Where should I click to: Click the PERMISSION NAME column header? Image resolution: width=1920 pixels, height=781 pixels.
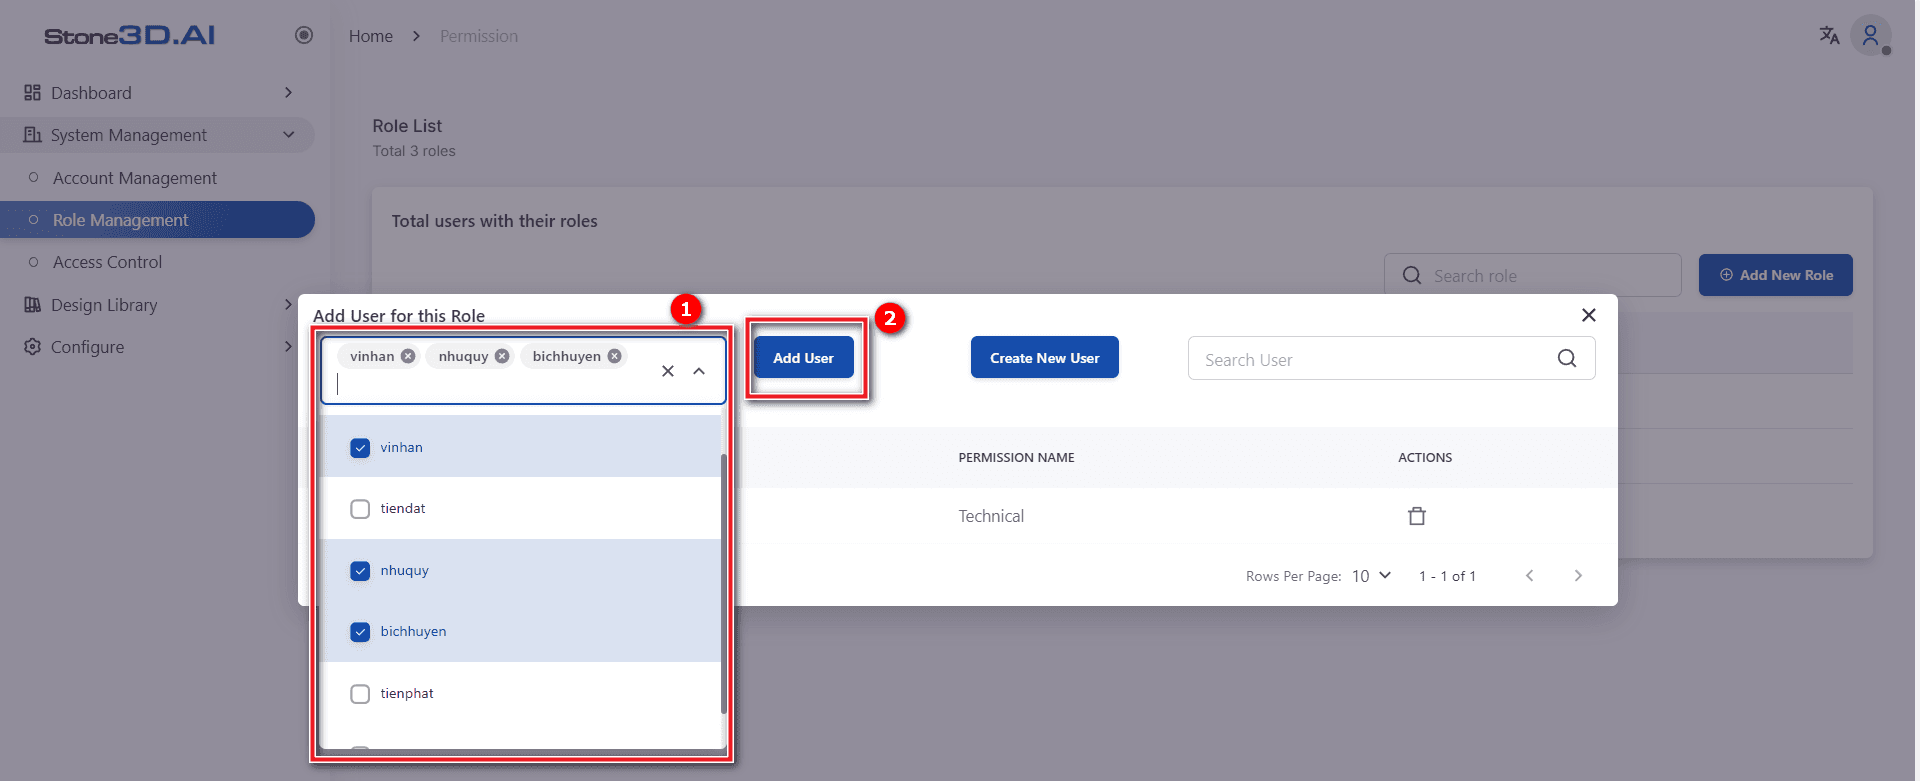pyautogui.click(x=1016, y=458)
